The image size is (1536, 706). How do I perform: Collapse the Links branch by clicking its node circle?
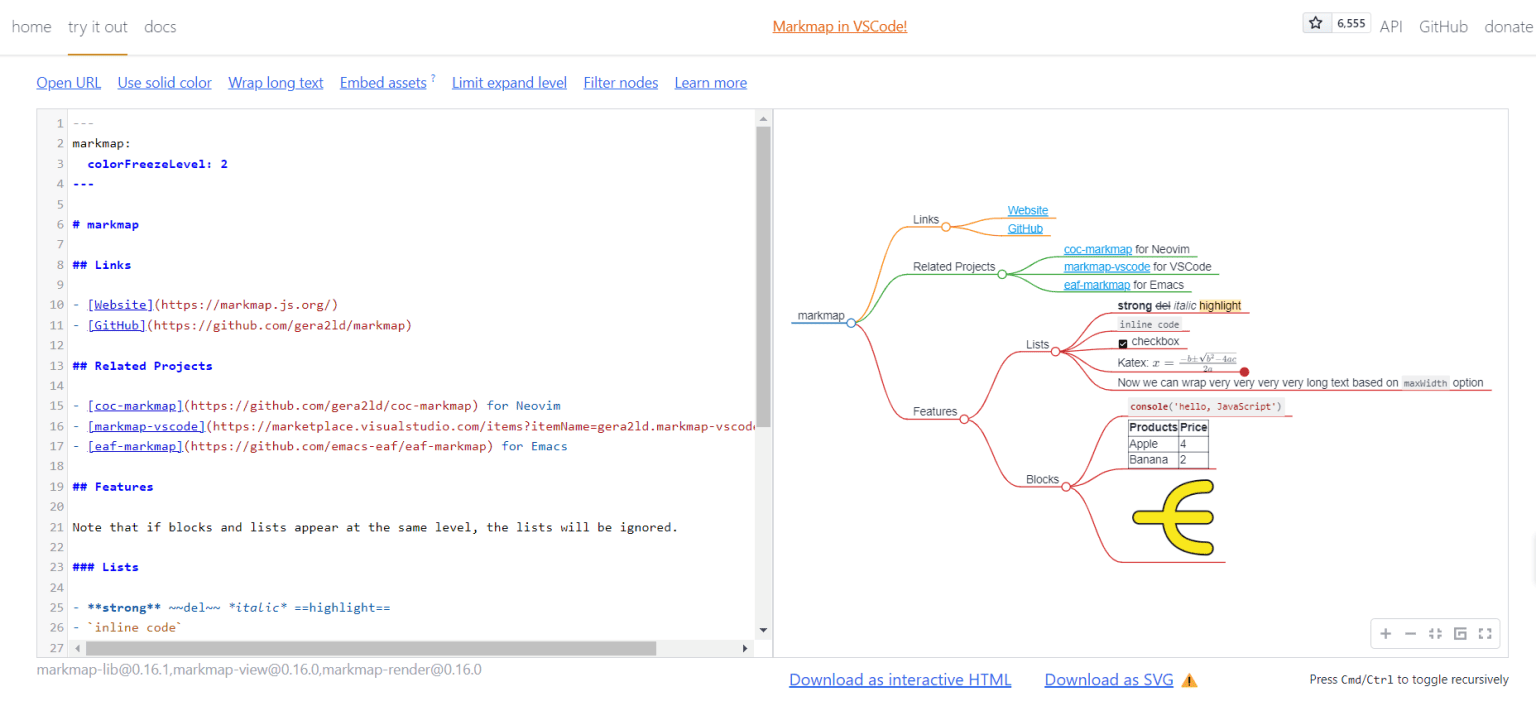(945, 226)
